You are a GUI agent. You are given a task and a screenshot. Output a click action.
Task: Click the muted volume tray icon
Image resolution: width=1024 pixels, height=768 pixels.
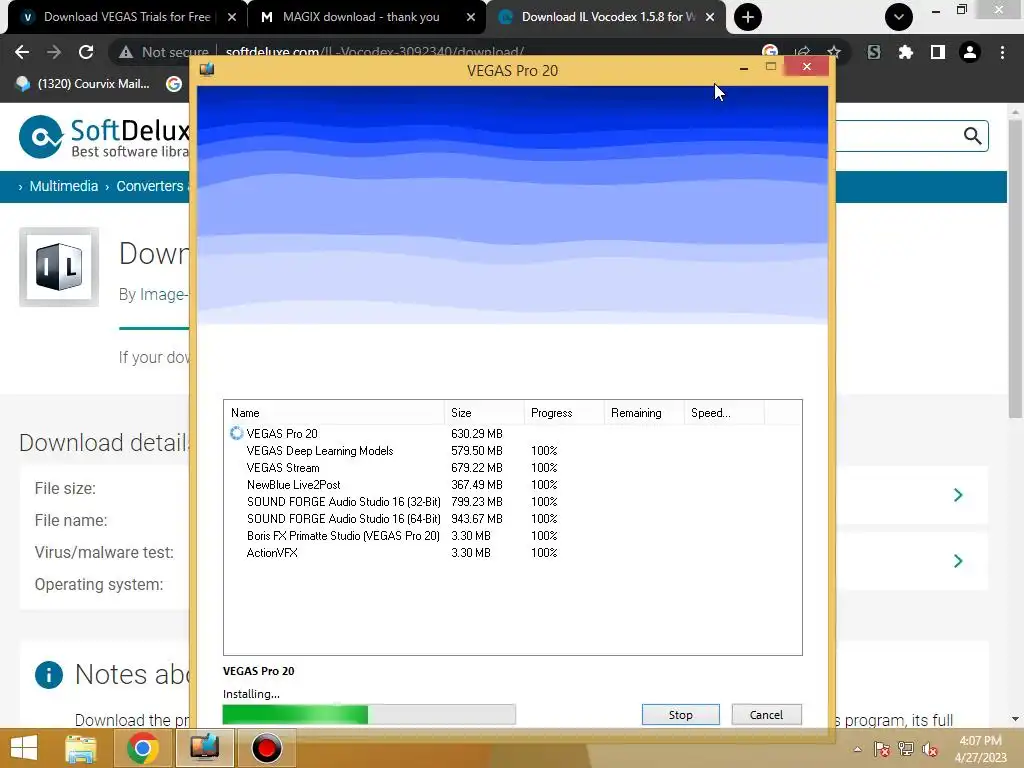point(930,749)
